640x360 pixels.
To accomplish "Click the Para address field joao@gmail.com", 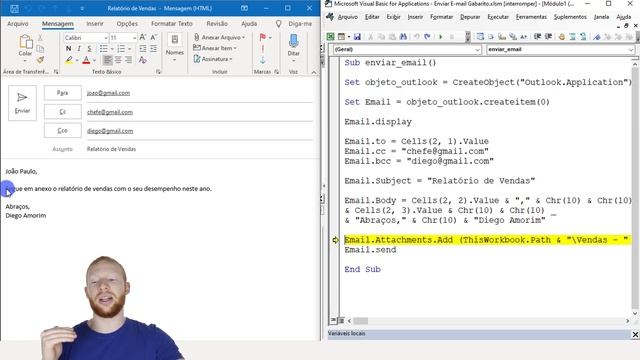I will click(x=199, y=93).
